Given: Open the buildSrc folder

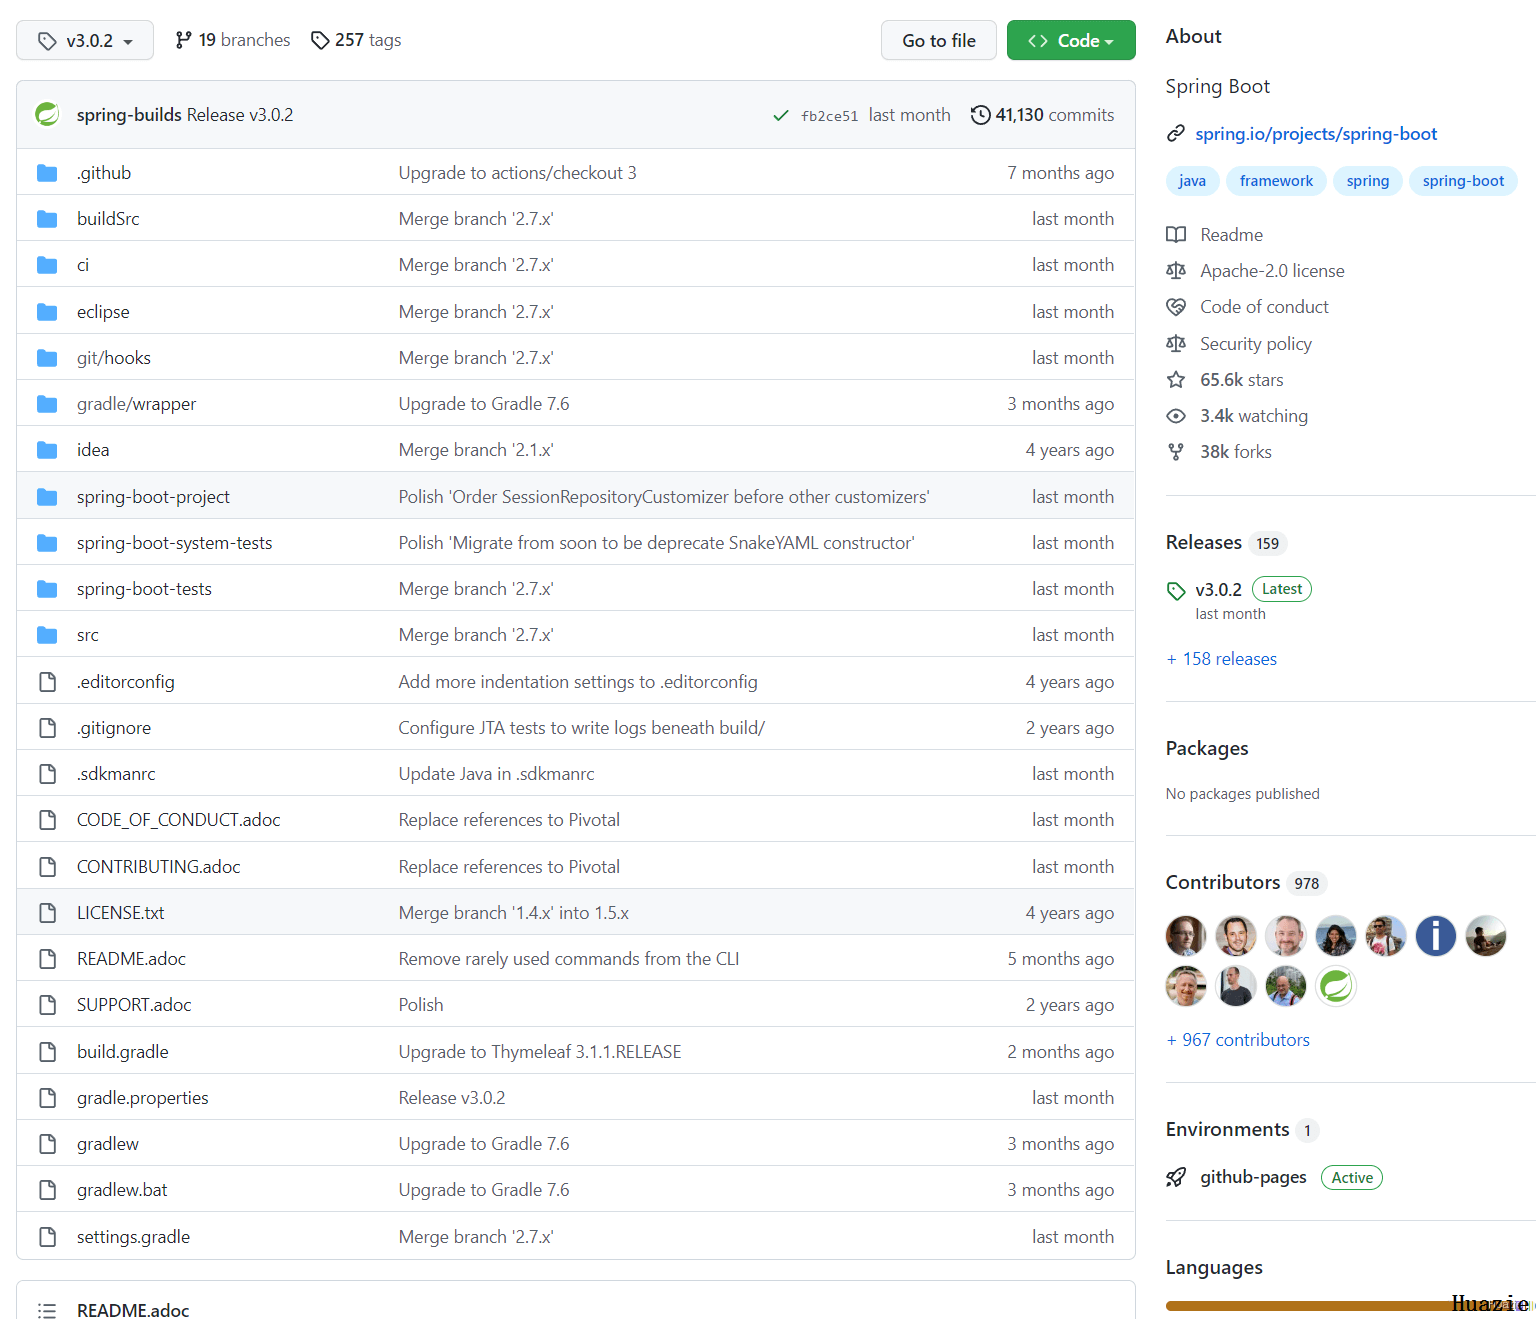Looking at the screenshot, I should tap(108, 219).
